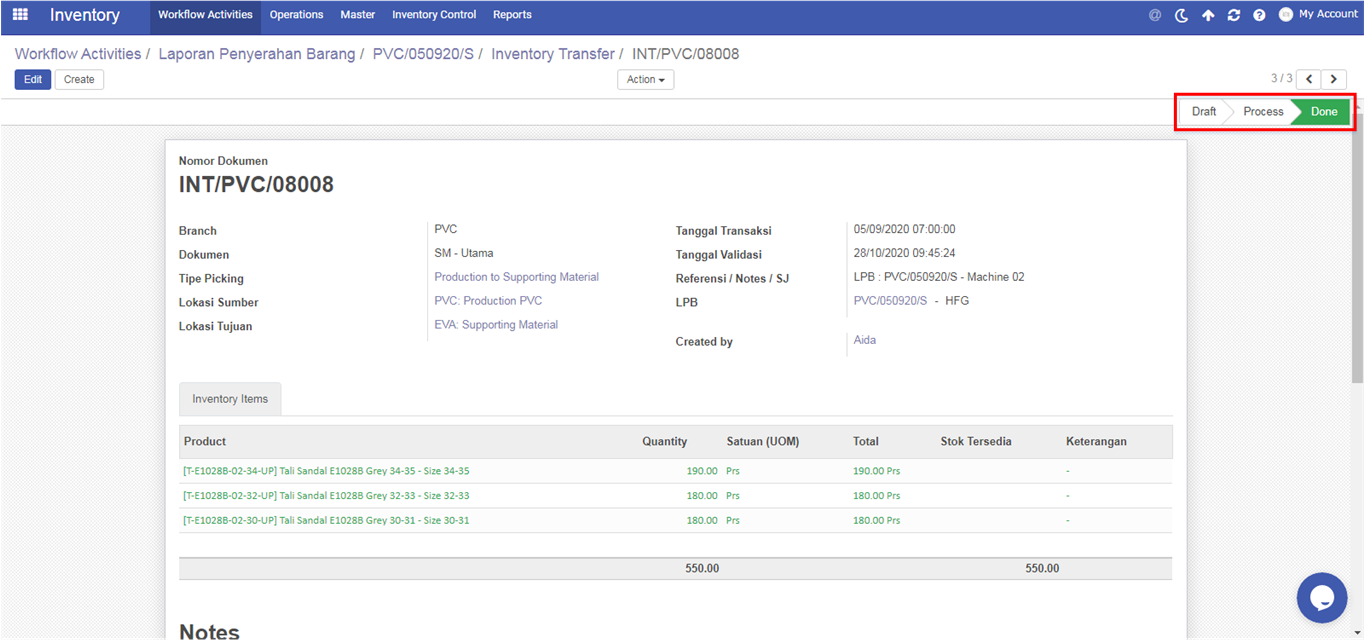Image resolution: width=1365 pixels, height=640 pixels.
Task: Go to next record with right chevron
Action: [x=1335, y=79]
